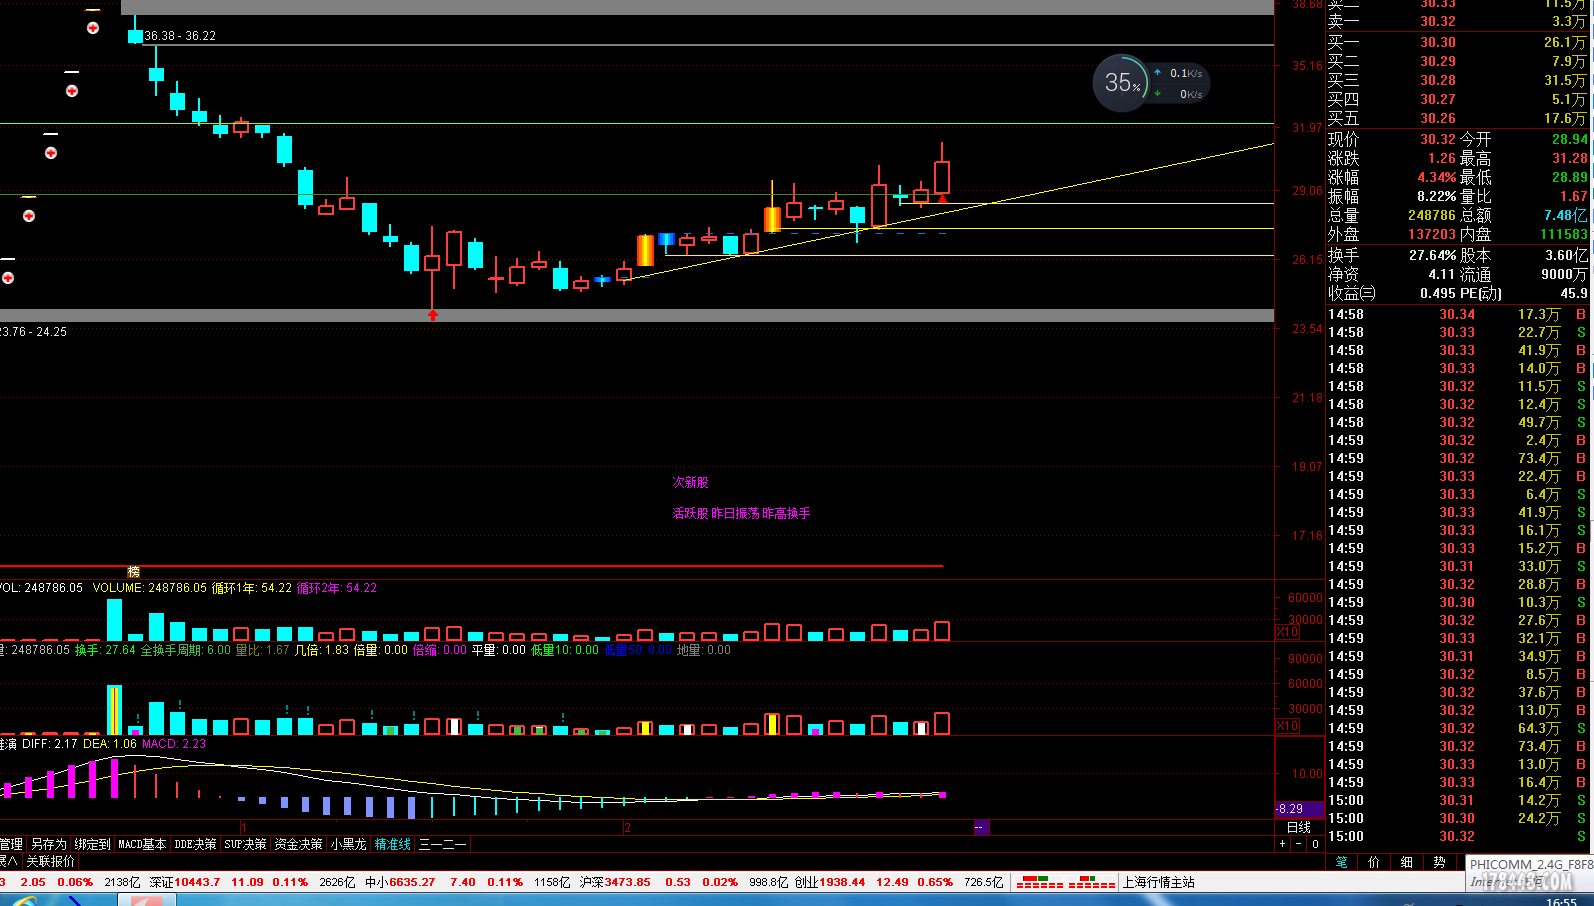Image resolution: width=1594 pixels, height=906 pixels.
Task: Click the 榜 marker above the volume panel
Action: click(133, 572)
